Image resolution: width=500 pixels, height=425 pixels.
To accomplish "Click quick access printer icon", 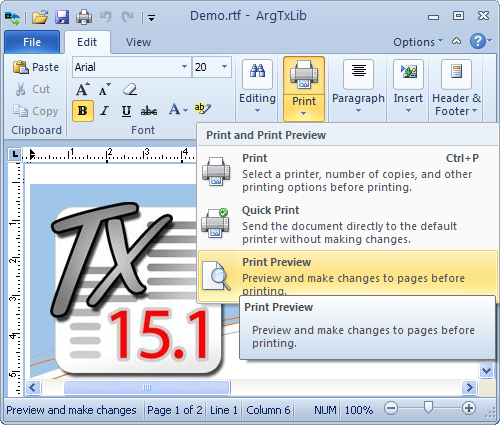I will coord(84,17).
